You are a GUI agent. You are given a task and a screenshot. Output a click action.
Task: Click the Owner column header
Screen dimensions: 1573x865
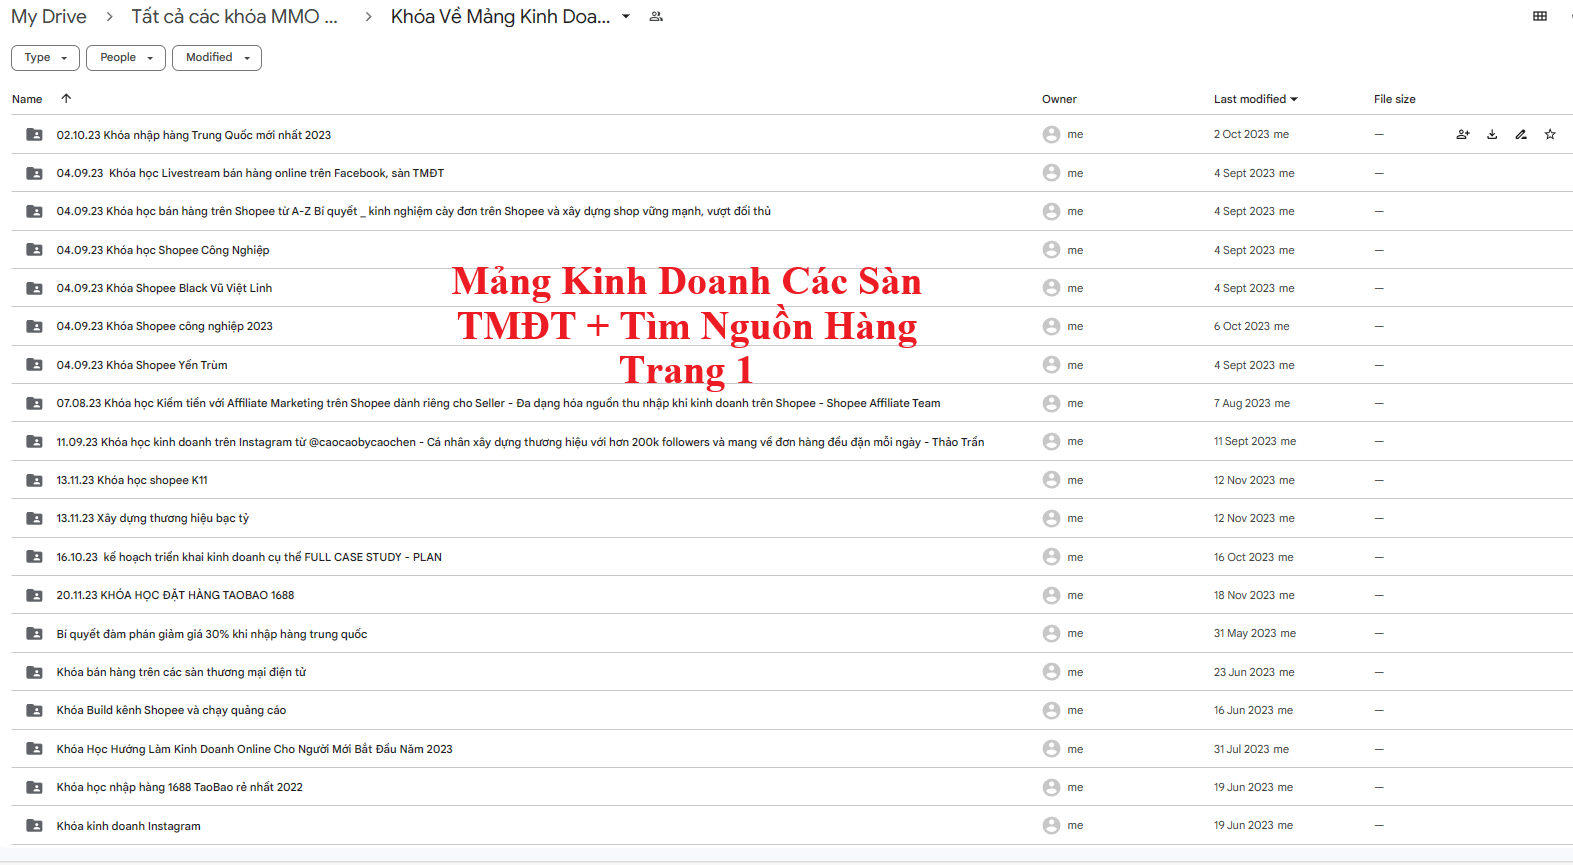pyautogui.click(x=1059, y=99)
